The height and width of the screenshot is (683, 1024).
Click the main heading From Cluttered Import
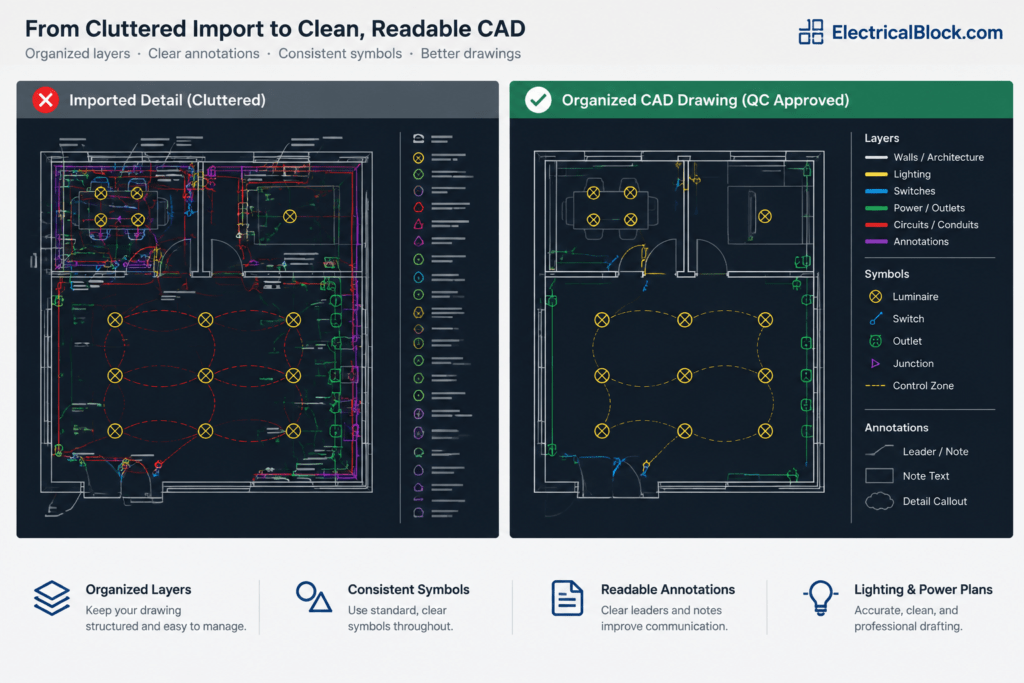click(x=275, y=29)
